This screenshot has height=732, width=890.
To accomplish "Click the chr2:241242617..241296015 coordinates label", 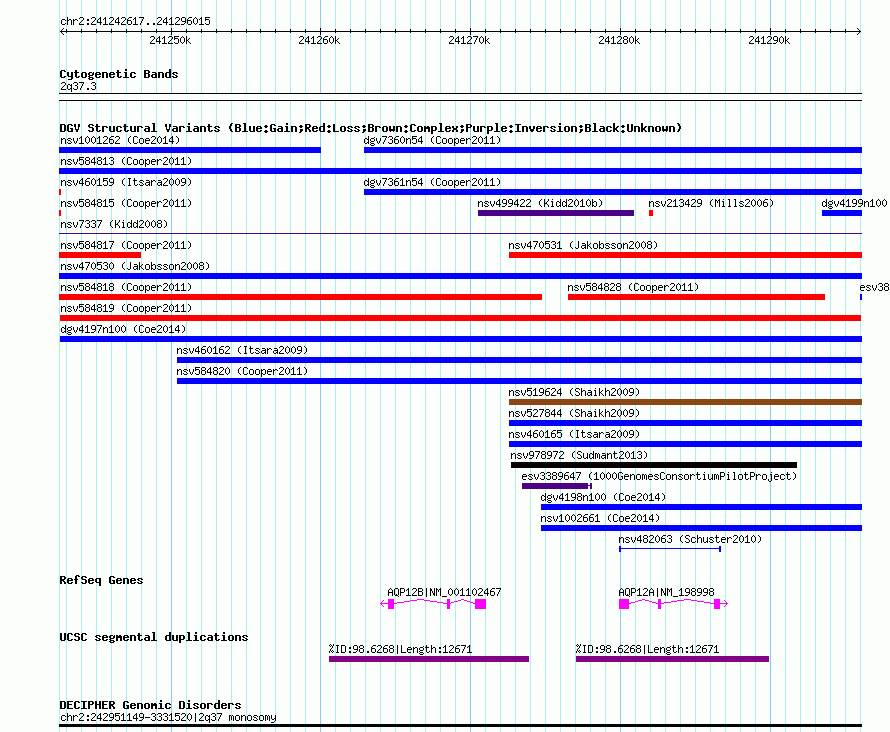I will point(135,21).
